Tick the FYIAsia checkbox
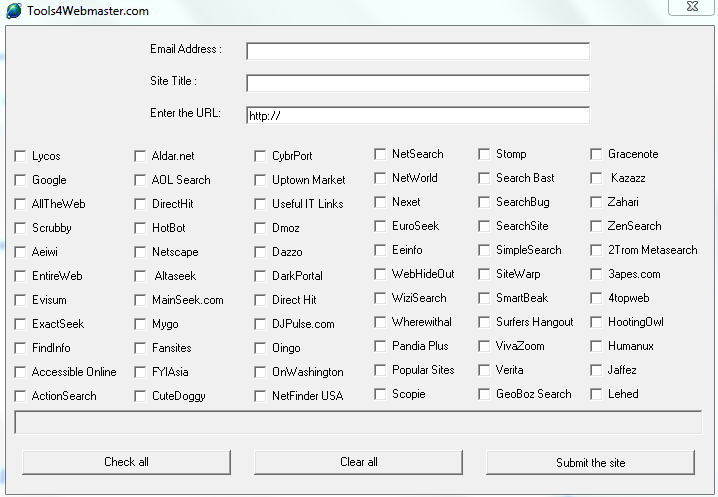Image resolution: width=718 pixels, height=497 pixels. tap(140, 372)
